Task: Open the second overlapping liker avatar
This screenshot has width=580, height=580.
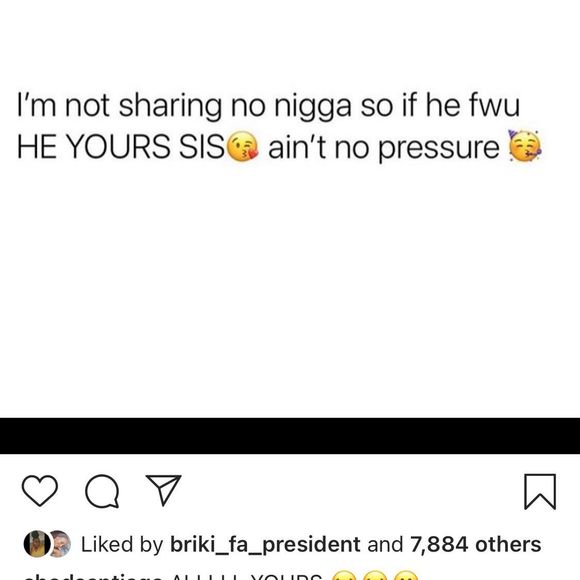Action: (61, 544)
